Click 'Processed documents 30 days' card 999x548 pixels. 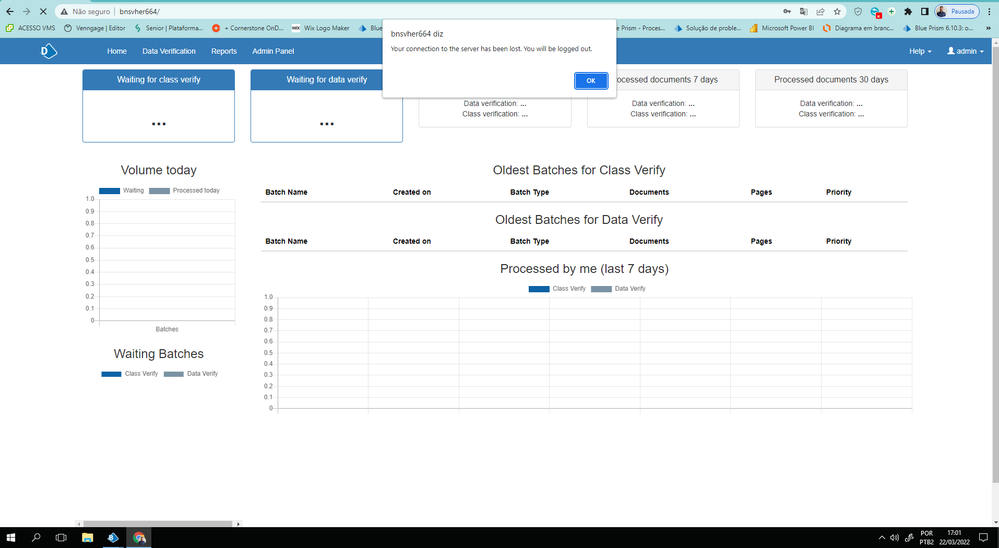(831, 99)
